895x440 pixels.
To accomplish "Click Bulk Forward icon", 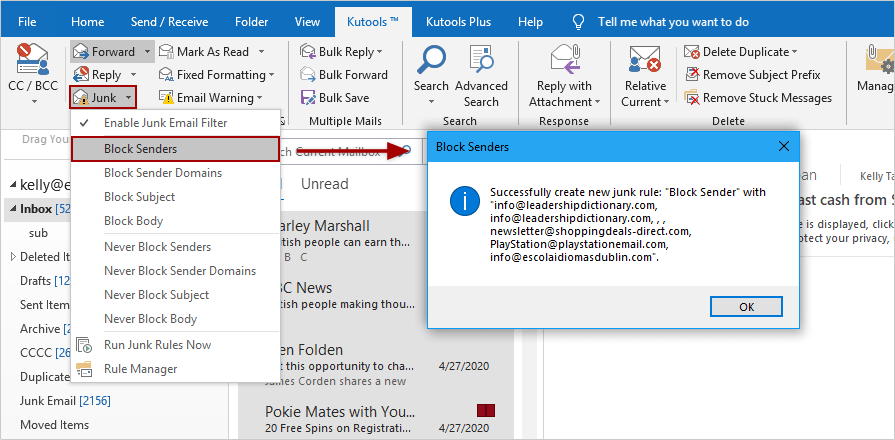I will [308, 75].
